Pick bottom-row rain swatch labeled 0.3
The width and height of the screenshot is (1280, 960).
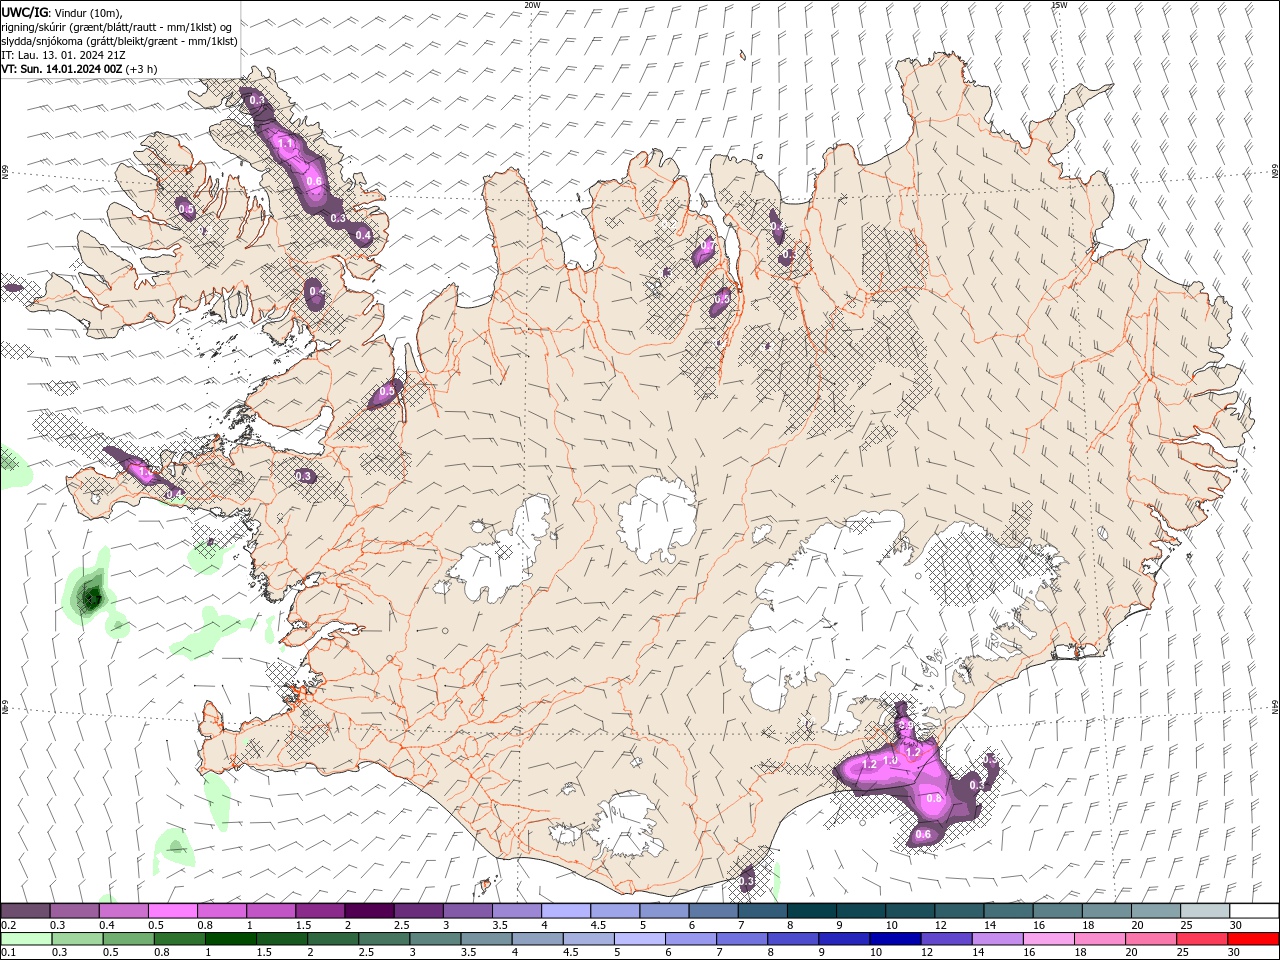77,939
